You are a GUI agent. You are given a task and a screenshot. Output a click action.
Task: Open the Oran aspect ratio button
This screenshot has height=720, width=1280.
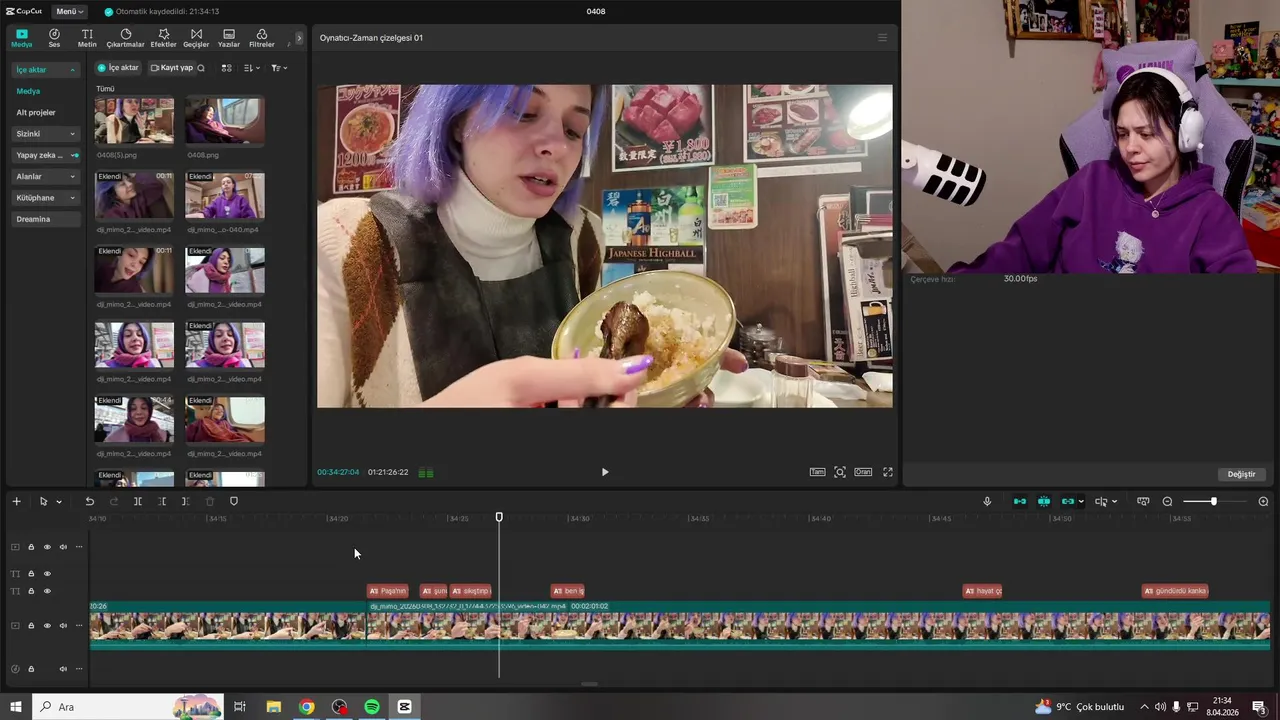[x=863, y=472]
